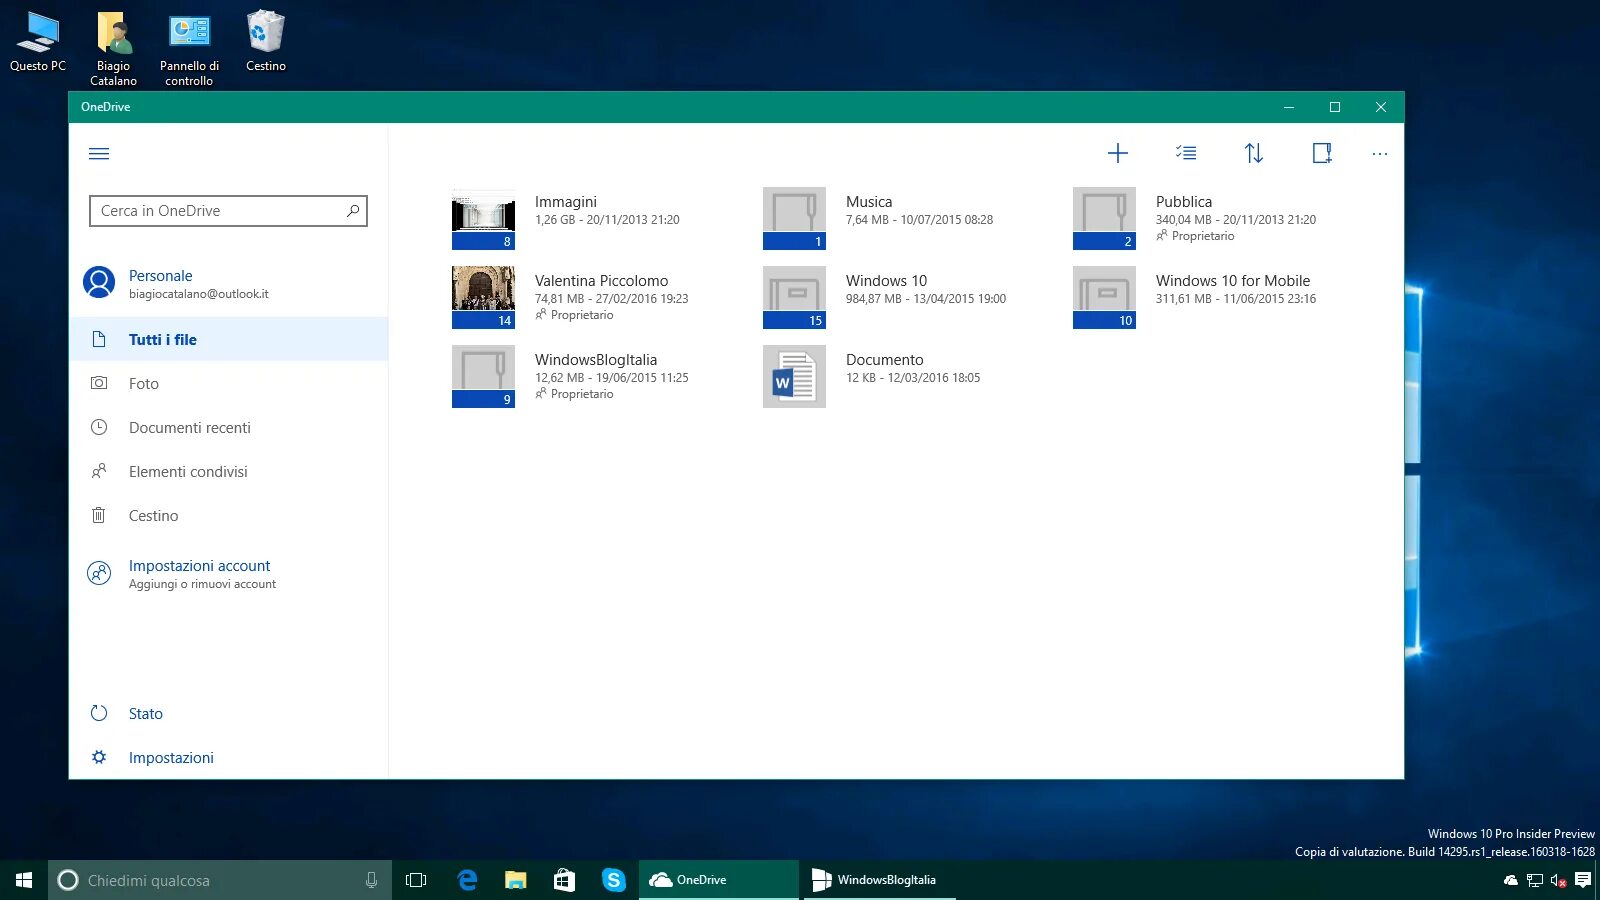Click the people icon beside Elementi condivisi

(99, 471)
